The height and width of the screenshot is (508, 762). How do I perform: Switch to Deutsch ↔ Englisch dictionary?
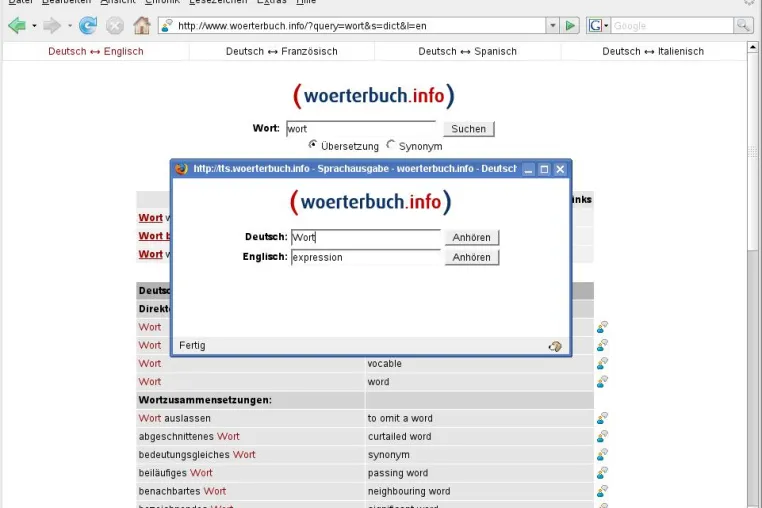pos(96,52)
